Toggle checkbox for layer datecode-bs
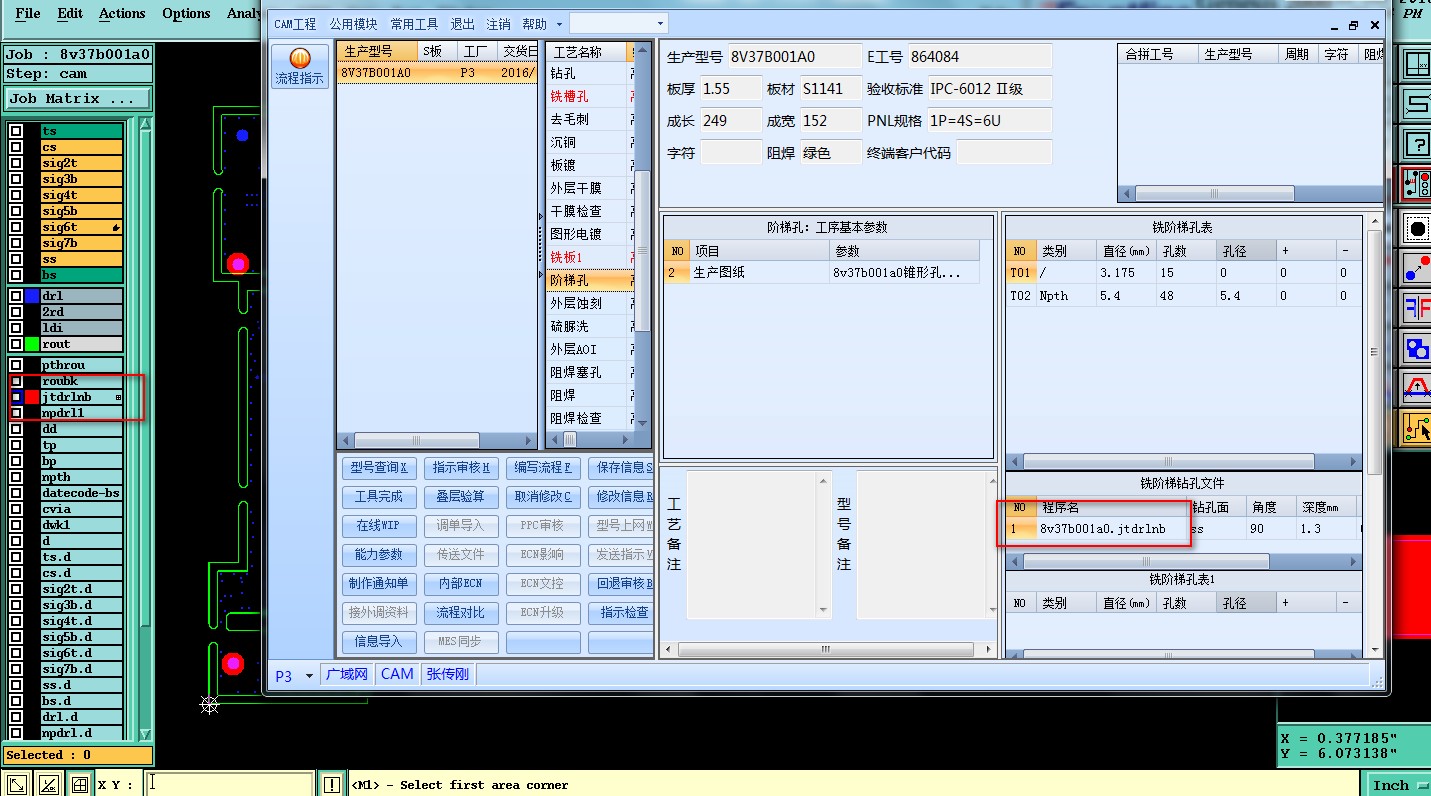The image size is (1431, 796). coord(16,493)
